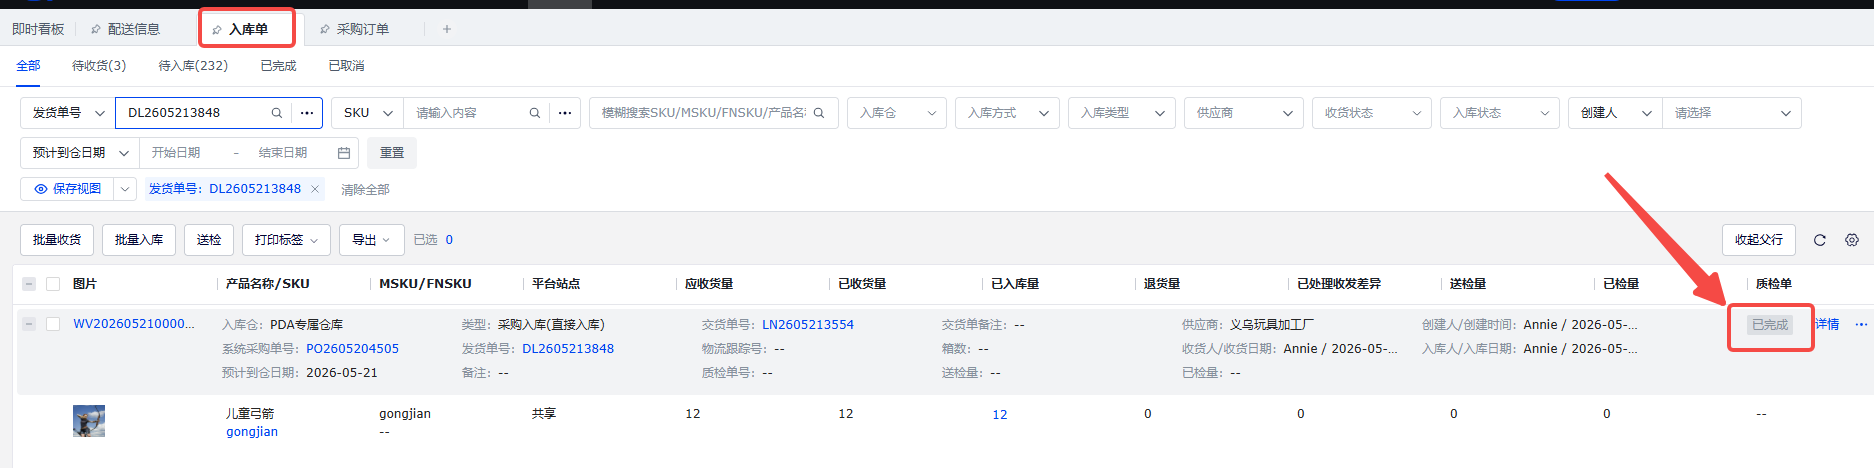Screen dimensions: 1874x468
Task: Click the calendar icon in date range
Action: pos(344,153)
